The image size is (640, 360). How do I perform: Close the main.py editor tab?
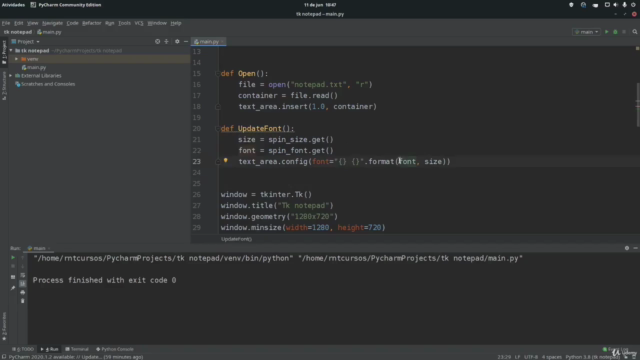pyautogui.click(x=222, y=42)
